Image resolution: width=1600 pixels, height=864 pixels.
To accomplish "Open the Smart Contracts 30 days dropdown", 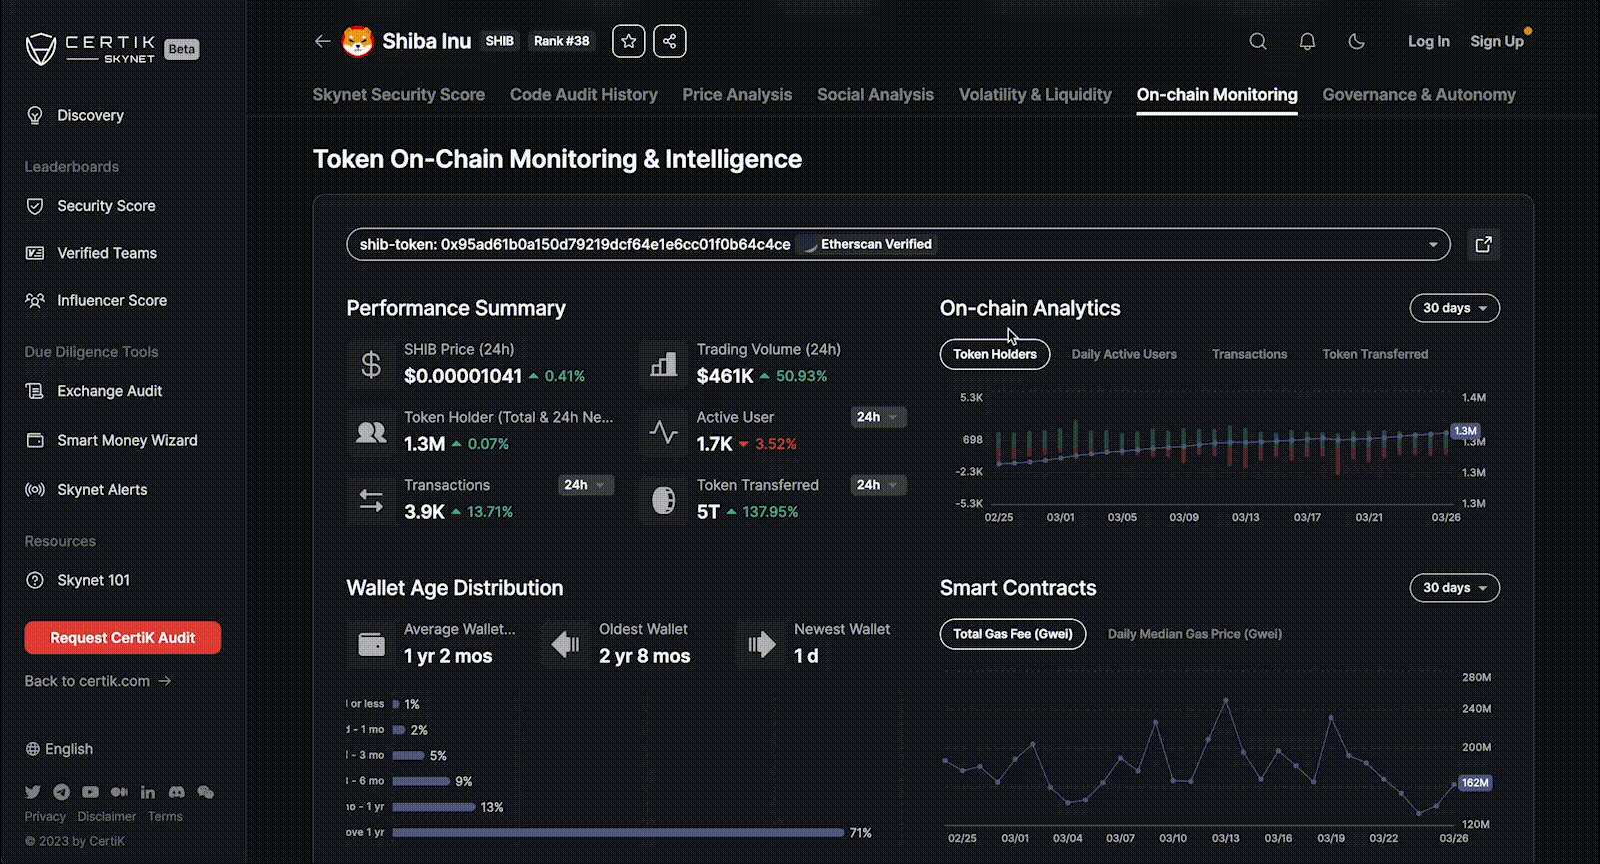I will (x=1455, y=588).
